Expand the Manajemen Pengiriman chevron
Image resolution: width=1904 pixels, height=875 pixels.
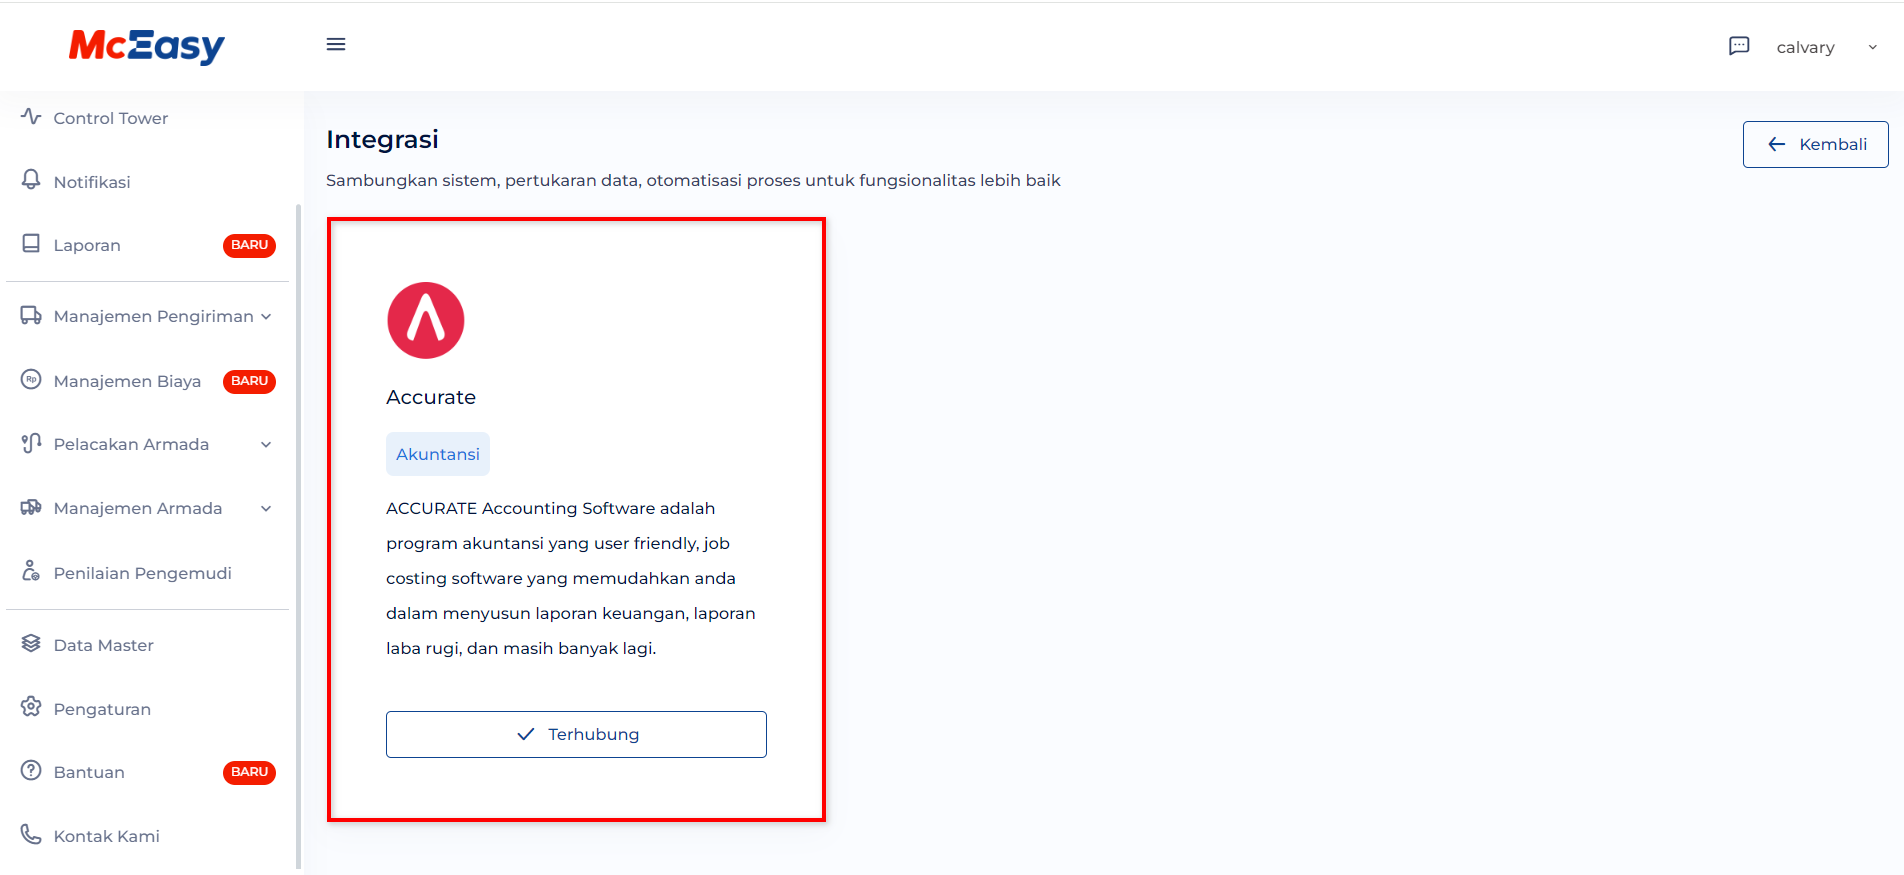coord(266,316)
